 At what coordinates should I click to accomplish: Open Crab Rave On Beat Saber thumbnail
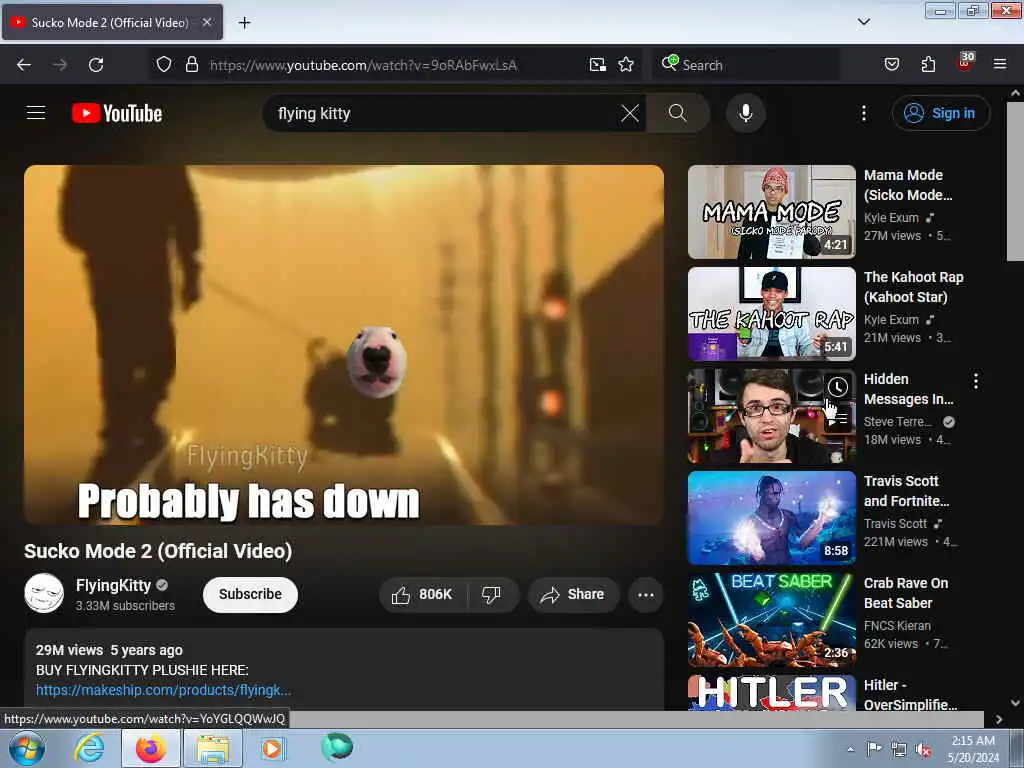771,619
